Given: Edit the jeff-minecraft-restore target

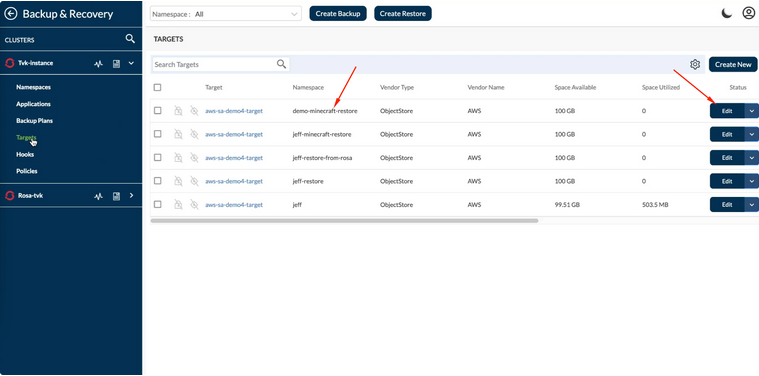Looking at the screenshot, I should tap(727, 134).
